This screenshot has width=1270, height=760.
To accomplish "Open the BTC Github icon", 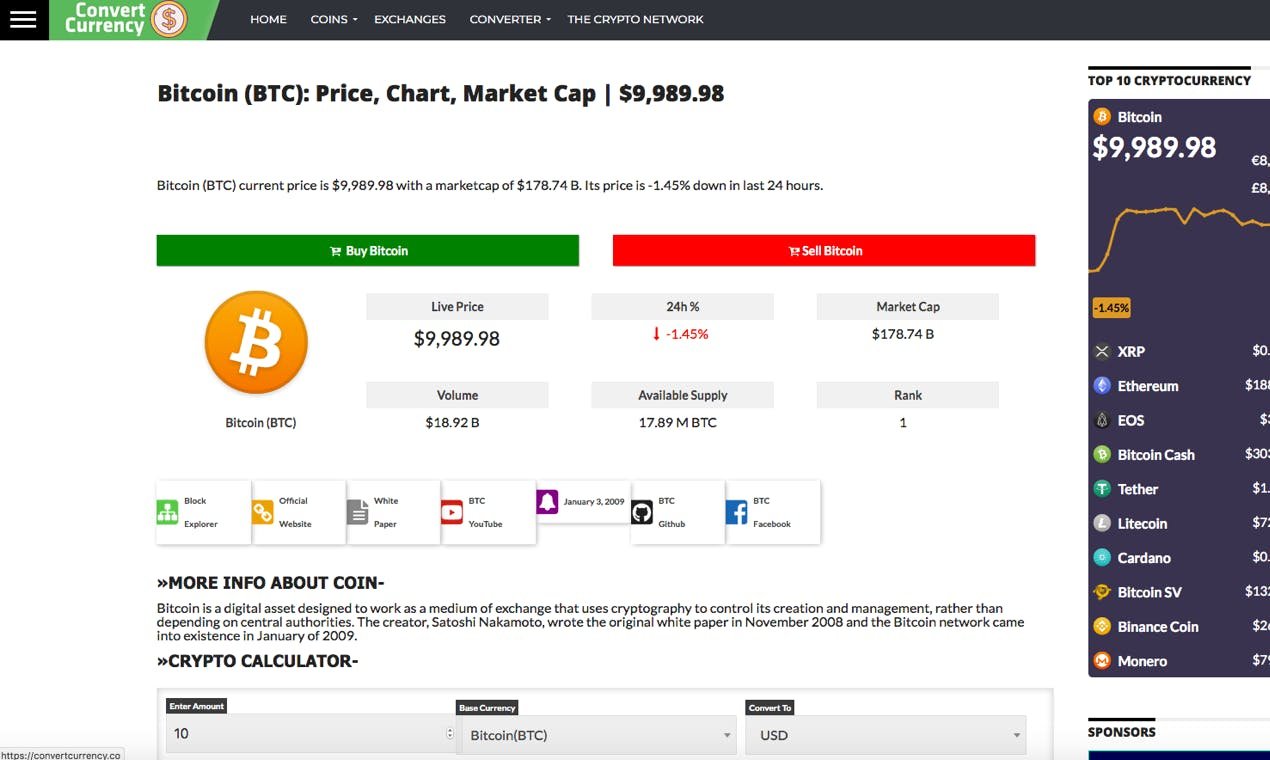I will tap(642, 513).
